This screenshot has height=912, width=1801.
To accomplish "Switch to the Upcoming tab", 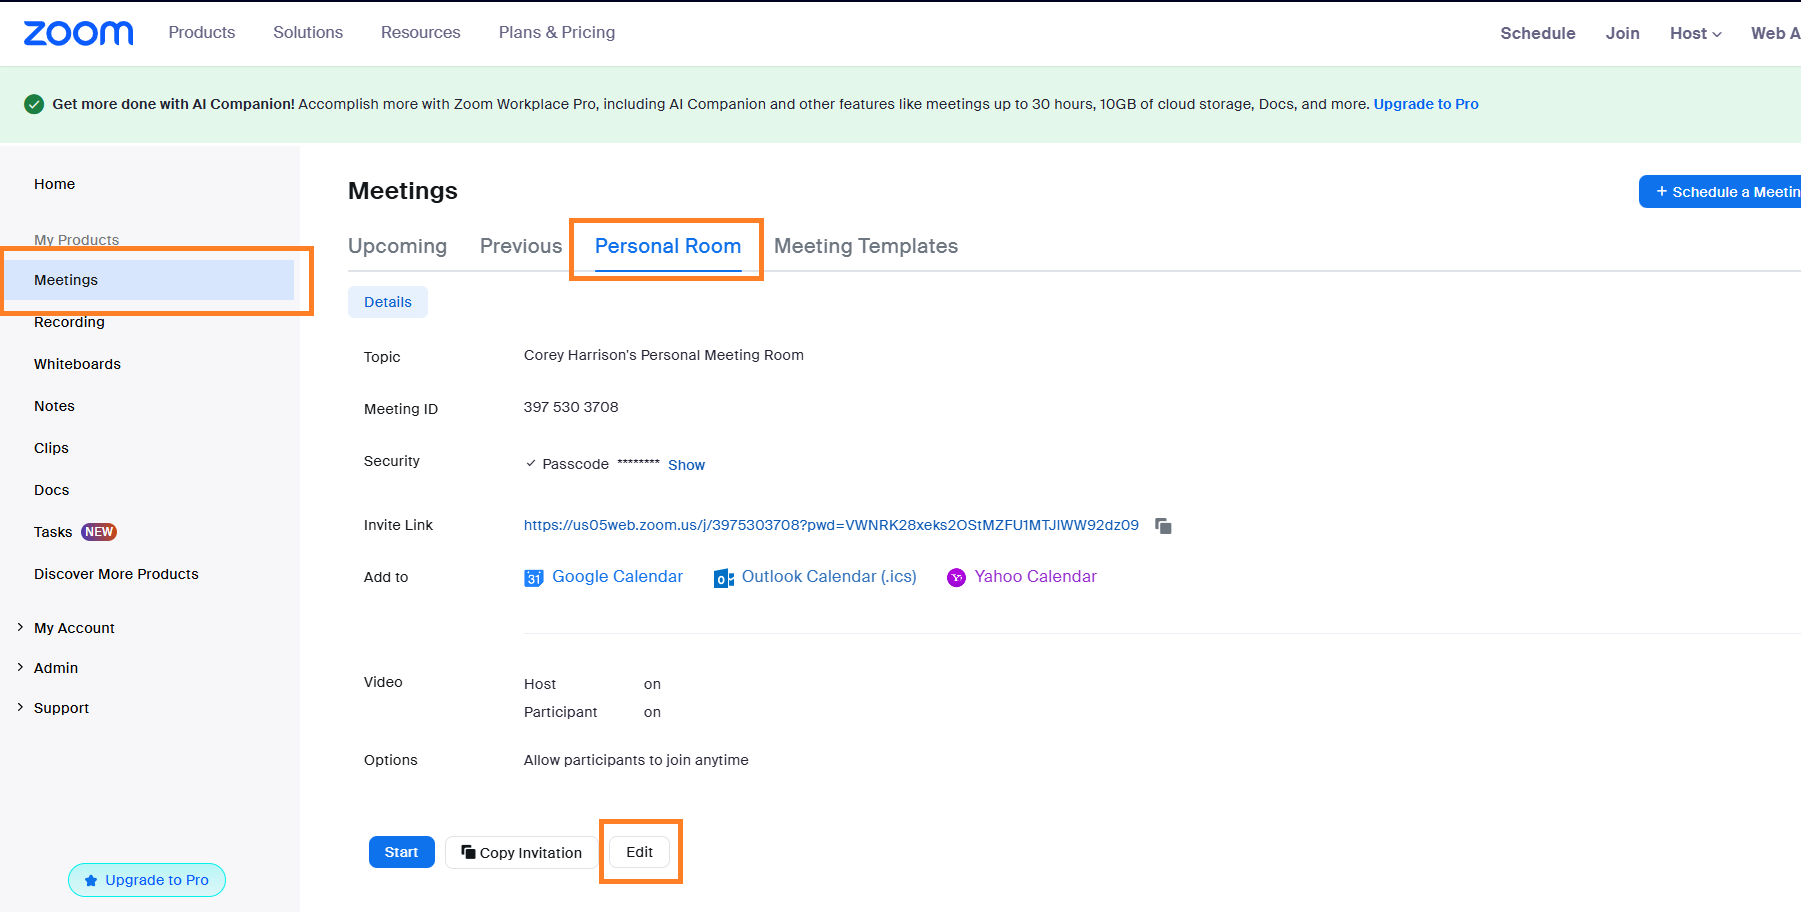I will [397, 246].
